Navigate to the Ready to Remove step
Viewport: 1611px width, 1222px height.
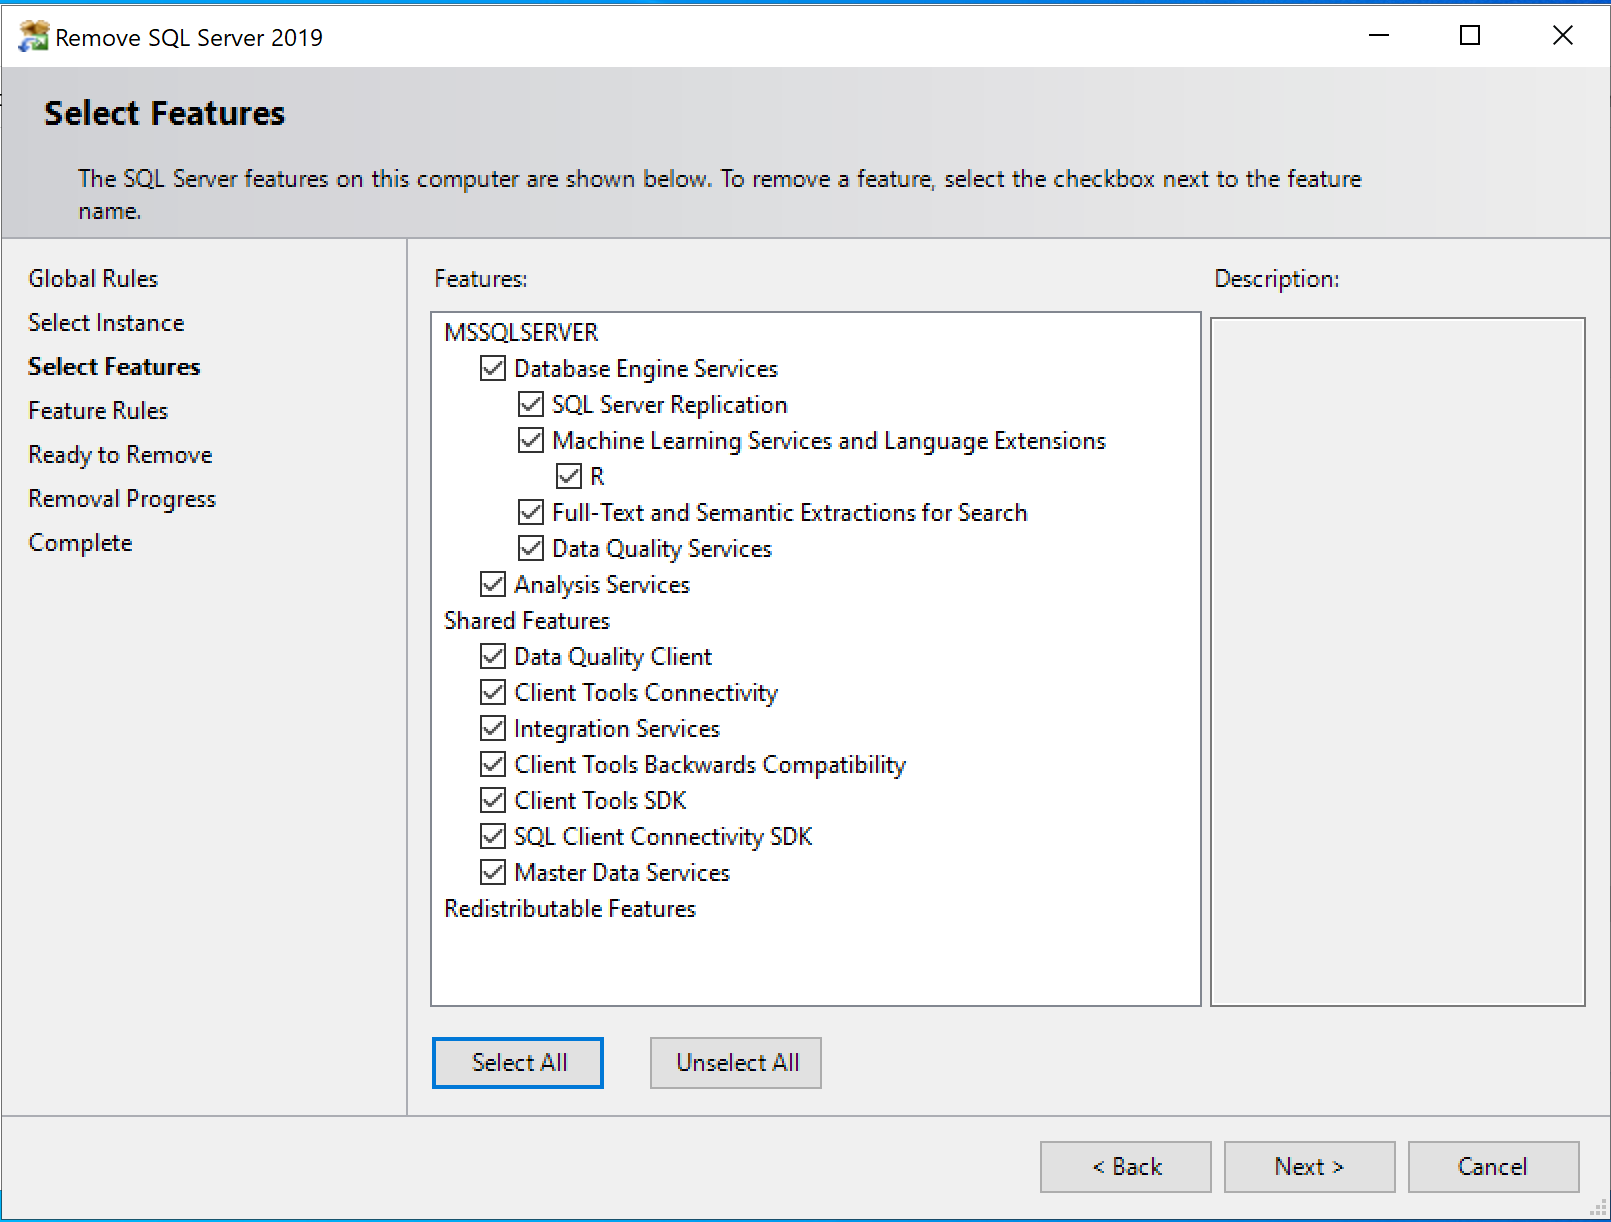pyautogui.click(x=119, y=454)
